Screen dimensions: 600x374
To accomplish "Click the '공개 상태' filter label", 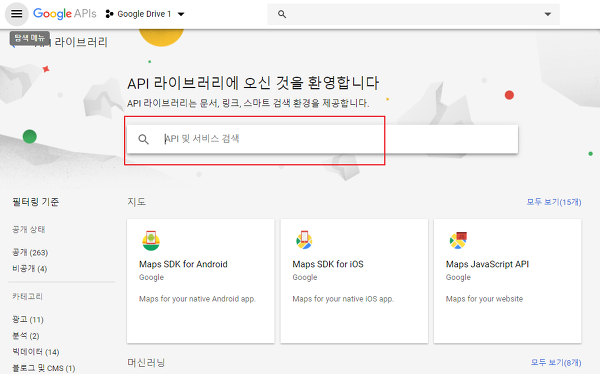I will pyautogui.click(x=29, y=229).
